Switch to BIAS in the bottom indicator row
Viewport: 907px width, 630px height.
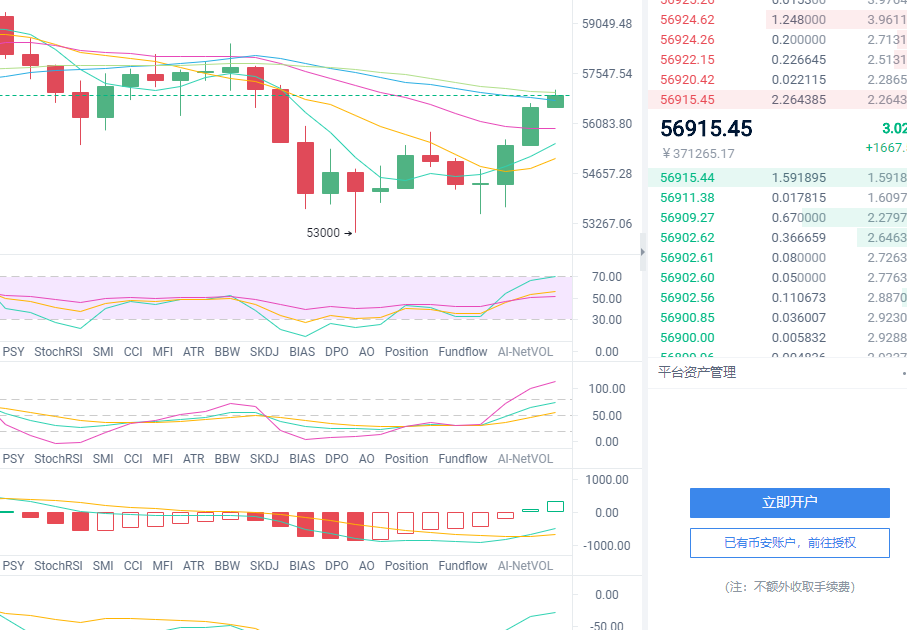302,566
